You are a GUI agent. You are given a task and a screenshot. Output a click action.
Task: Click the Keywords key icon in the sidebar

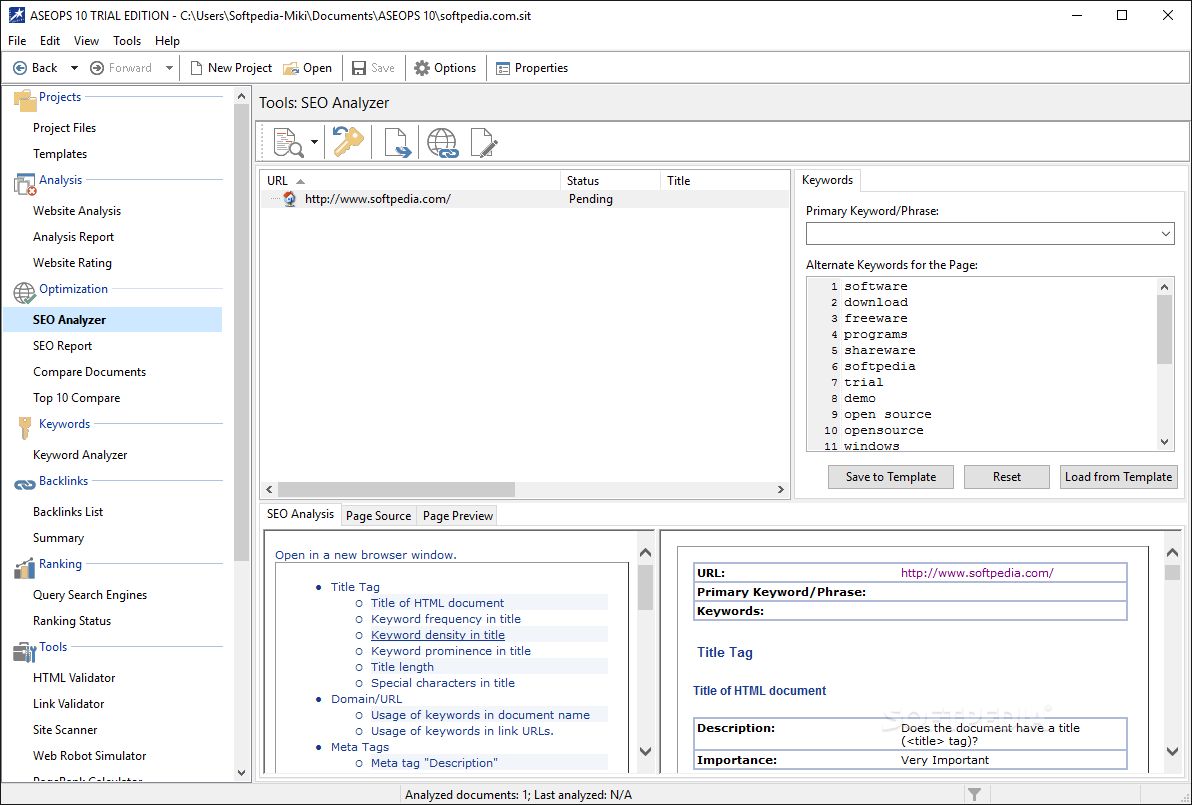point(25,427)
